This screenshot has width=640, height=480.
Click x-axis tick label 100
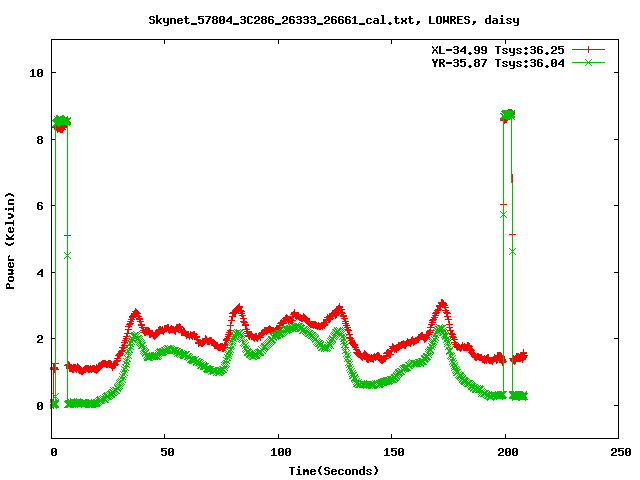pos(280,452)
